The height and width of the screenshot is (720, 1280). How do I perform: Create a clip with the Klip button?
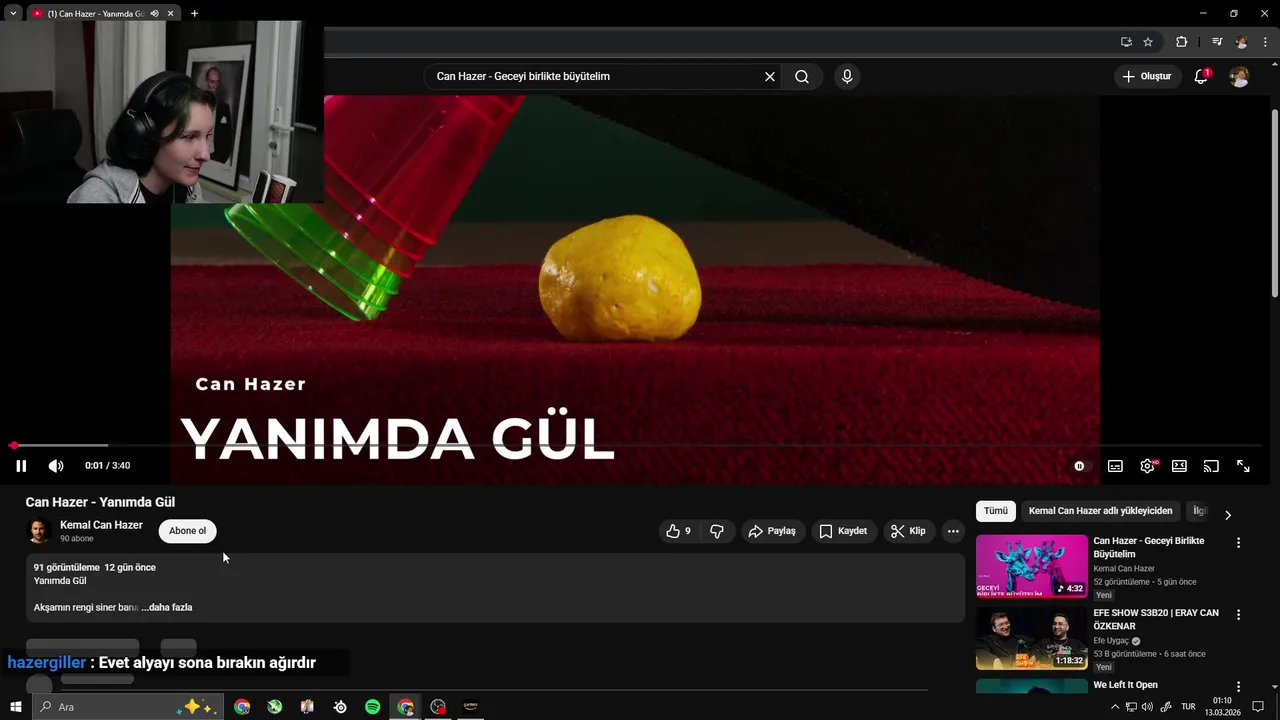click(x=908, y=531)
